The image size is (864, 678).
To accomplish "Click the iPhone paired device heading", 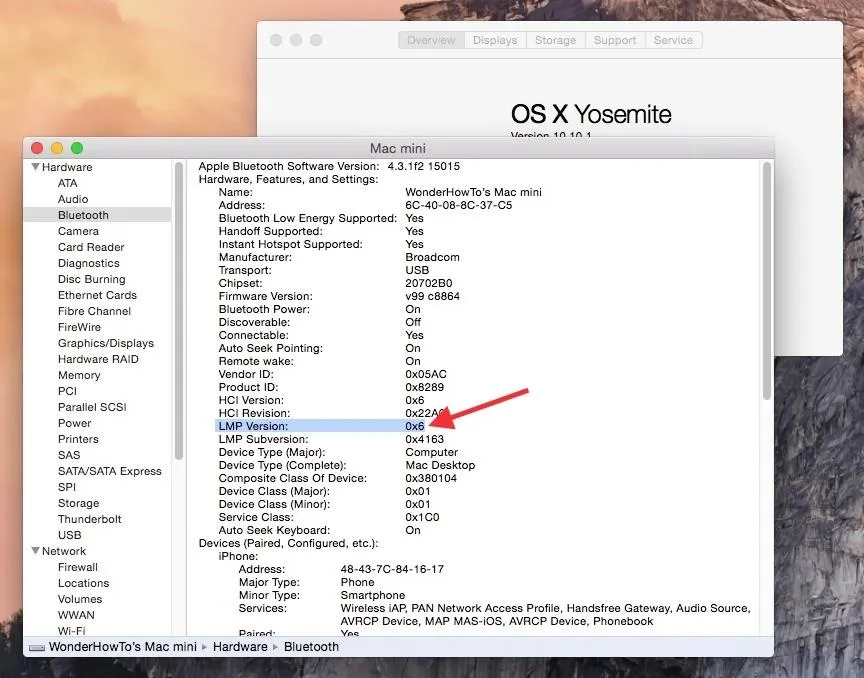I will click(x=238, y=556).
